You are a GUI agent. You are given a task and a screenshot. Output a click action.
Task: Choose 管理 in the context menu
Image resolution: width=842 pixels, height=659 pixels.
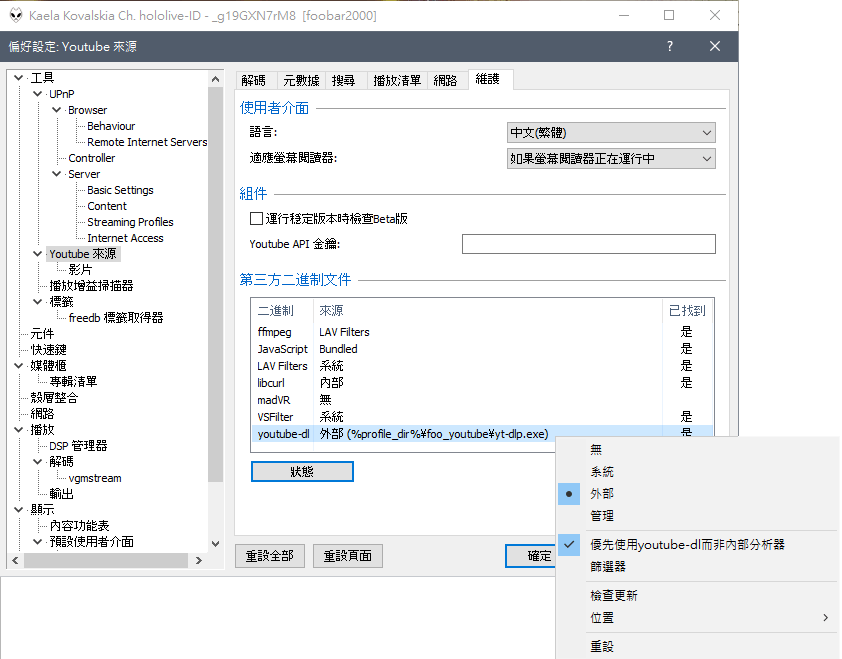click(x=602, y=516)
